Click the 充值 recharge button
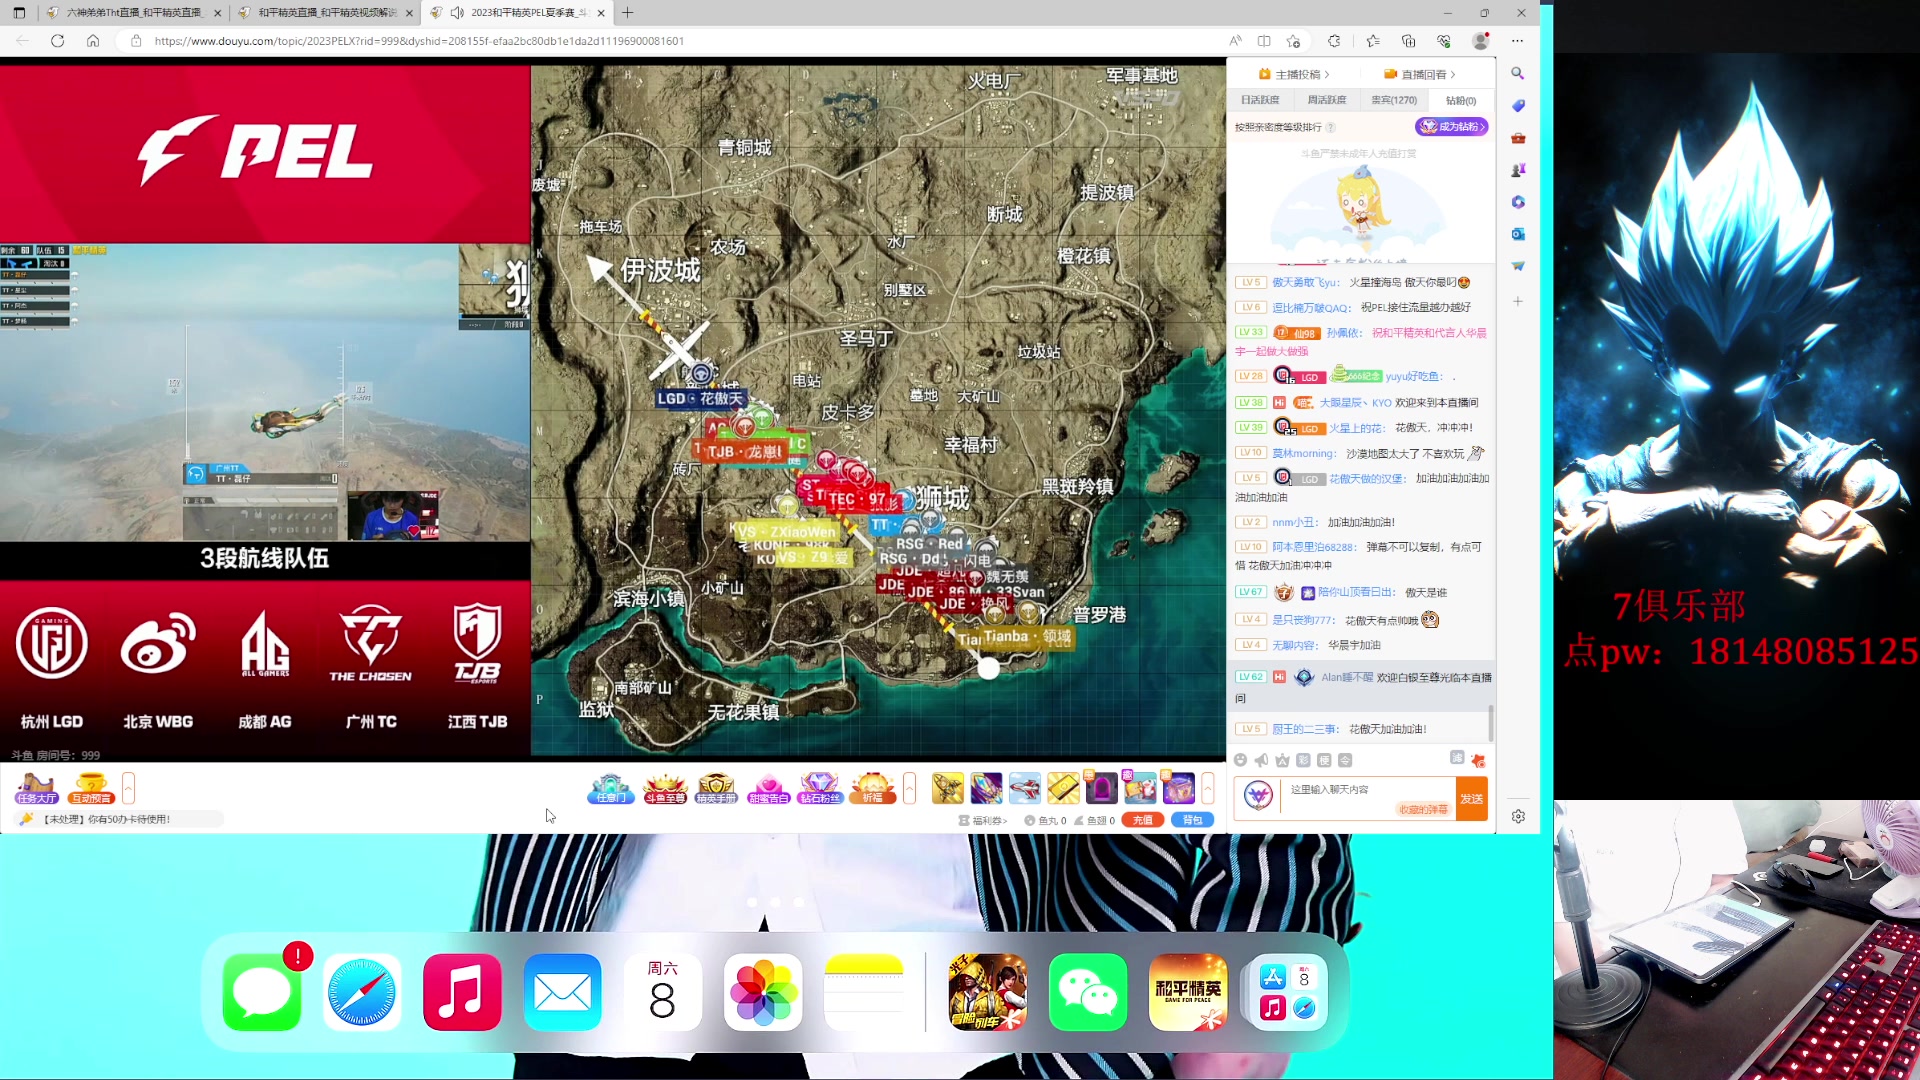The image size is (1920, 1080). [1142, 820]
